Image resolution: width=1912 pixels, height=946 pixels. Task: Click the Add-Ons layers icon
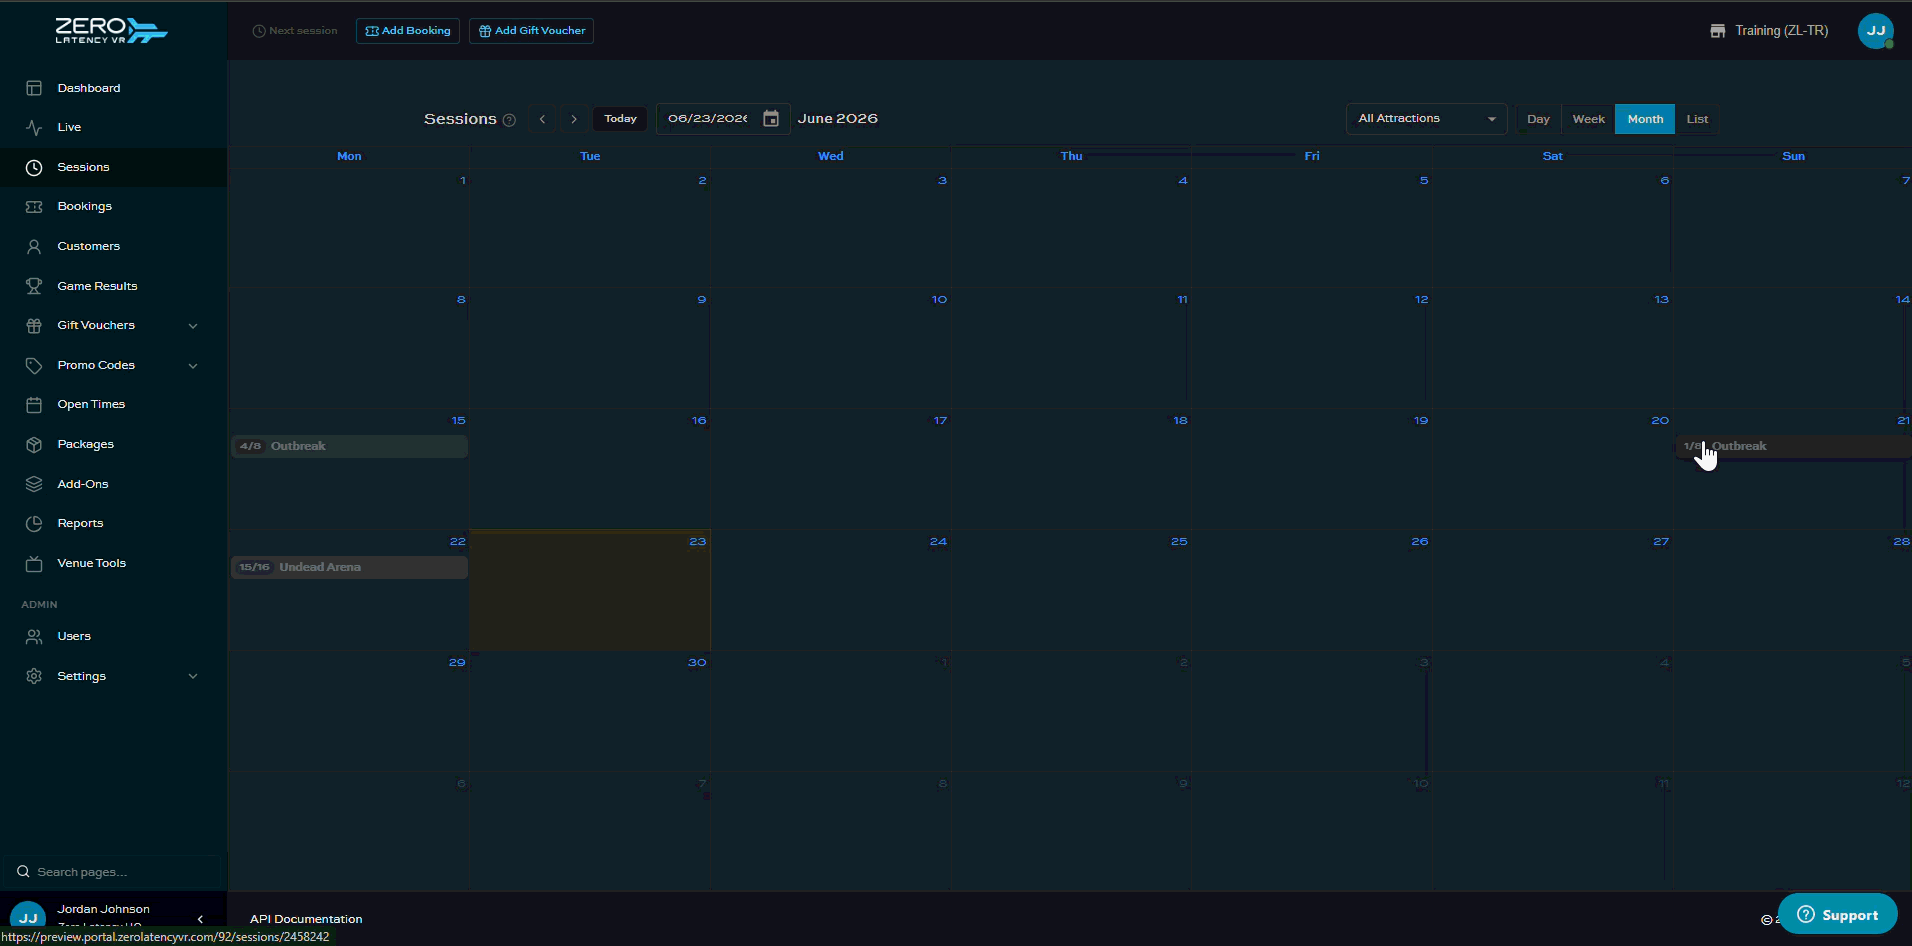[34, 484]
